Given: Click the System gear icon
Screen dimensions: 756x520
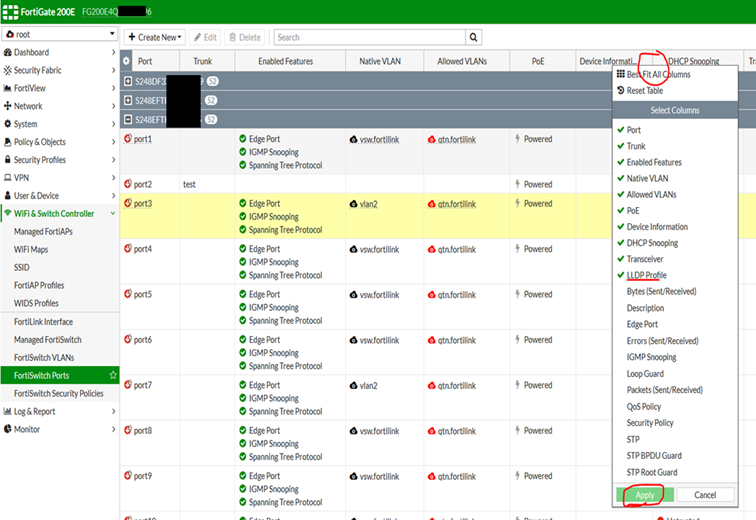Looking at the screenshot, I should pyautogui.click(x=7, y=124).
